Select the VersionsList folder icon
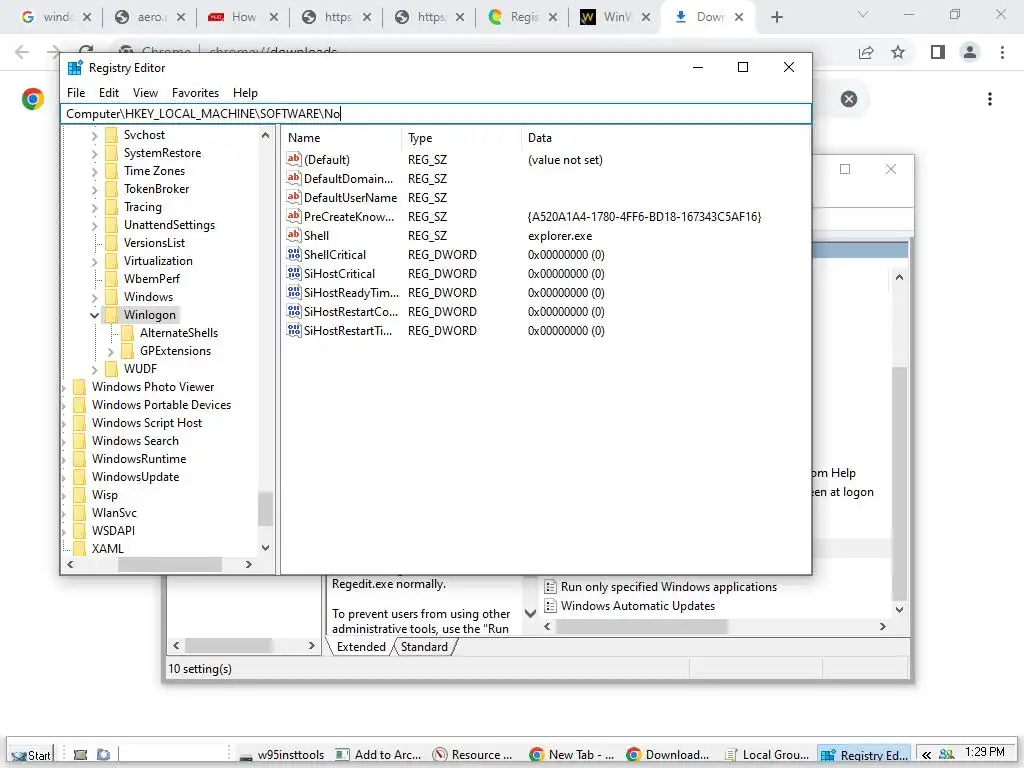The image size is (1024, 768). 112,243
